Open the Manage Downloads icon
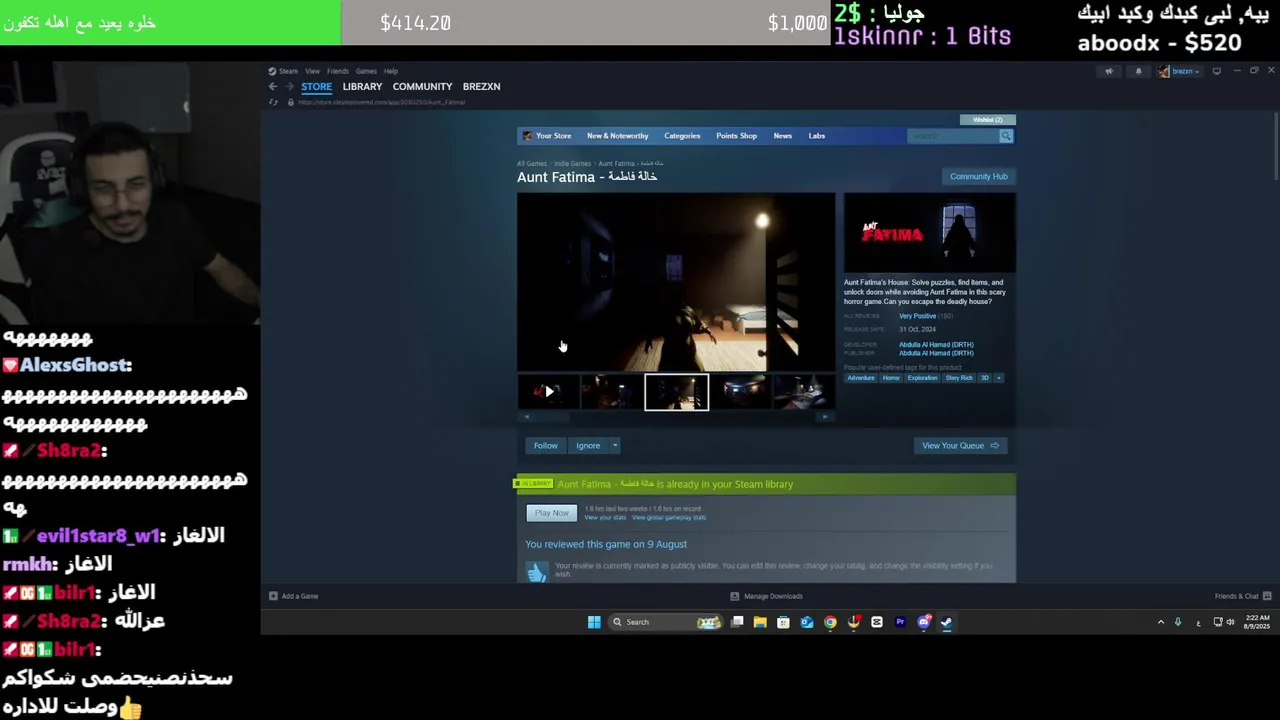Screen dimensions: 1280x720 pyautogui.click(x=735, y=596)
